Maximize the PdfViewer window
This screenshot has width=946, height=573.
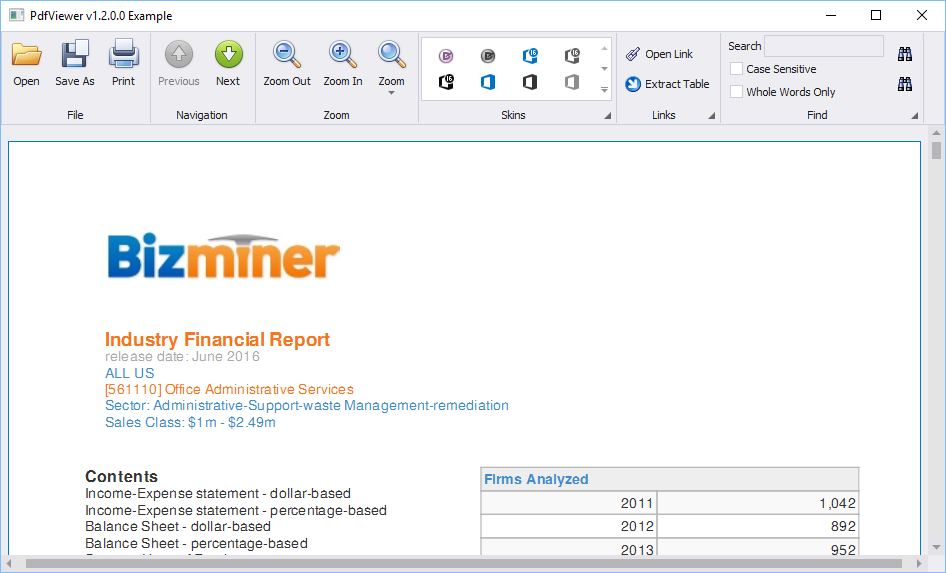(x=876, y=15)
